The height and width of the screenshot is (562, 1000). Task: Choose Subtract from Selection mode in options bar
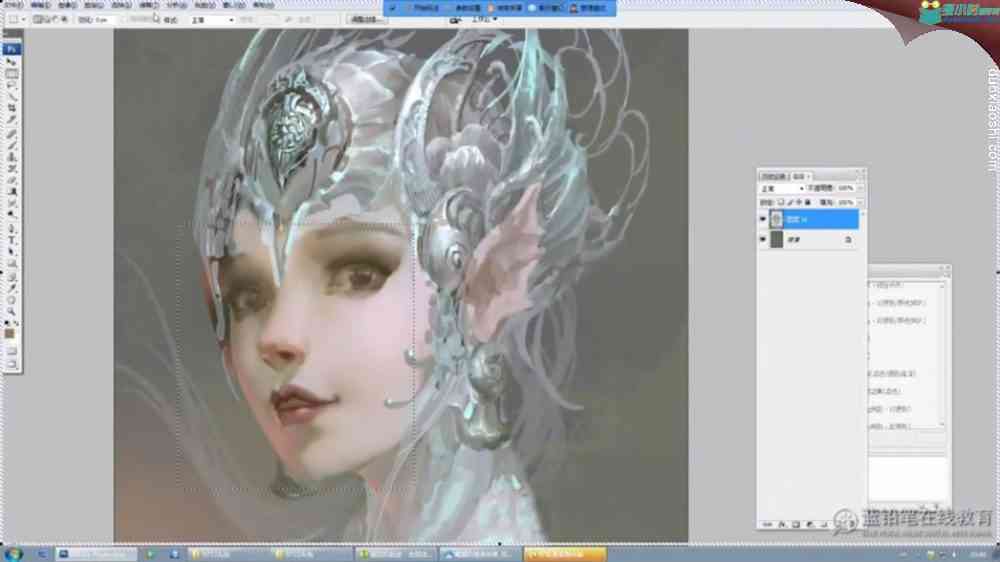56,20
